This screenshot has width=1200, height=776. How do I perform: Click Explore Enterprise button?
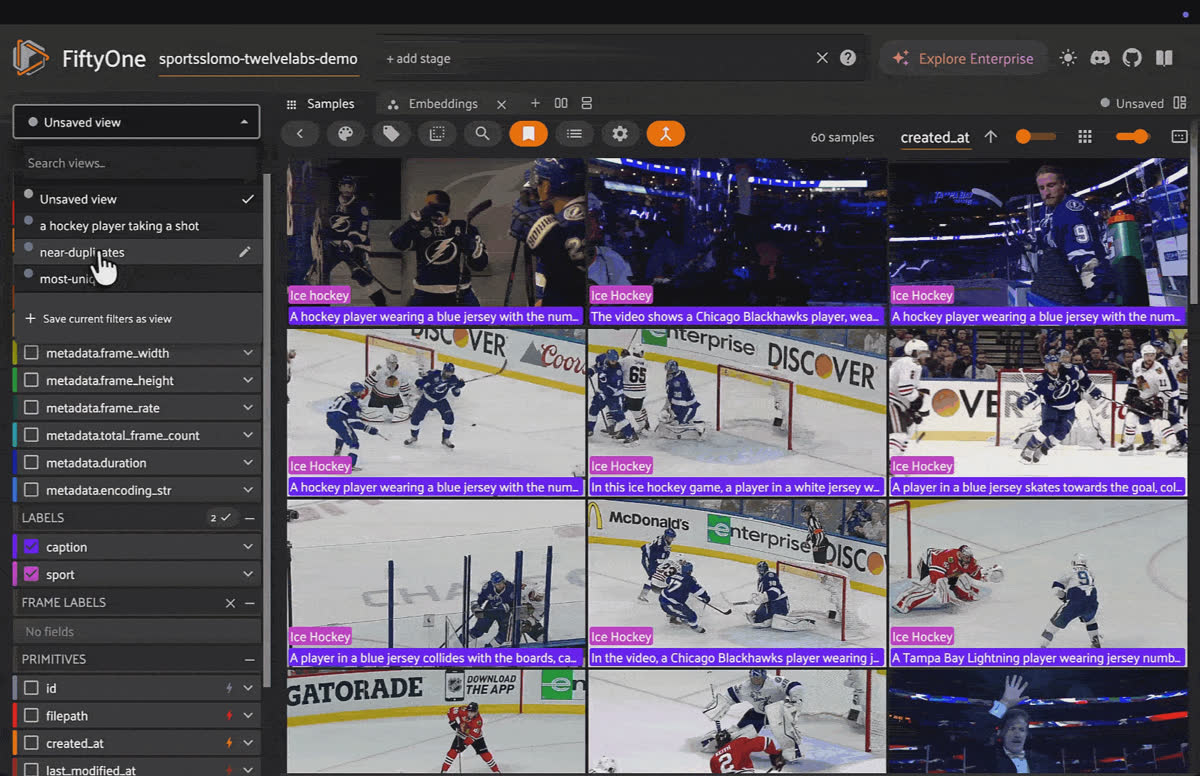tap(963, 58)
